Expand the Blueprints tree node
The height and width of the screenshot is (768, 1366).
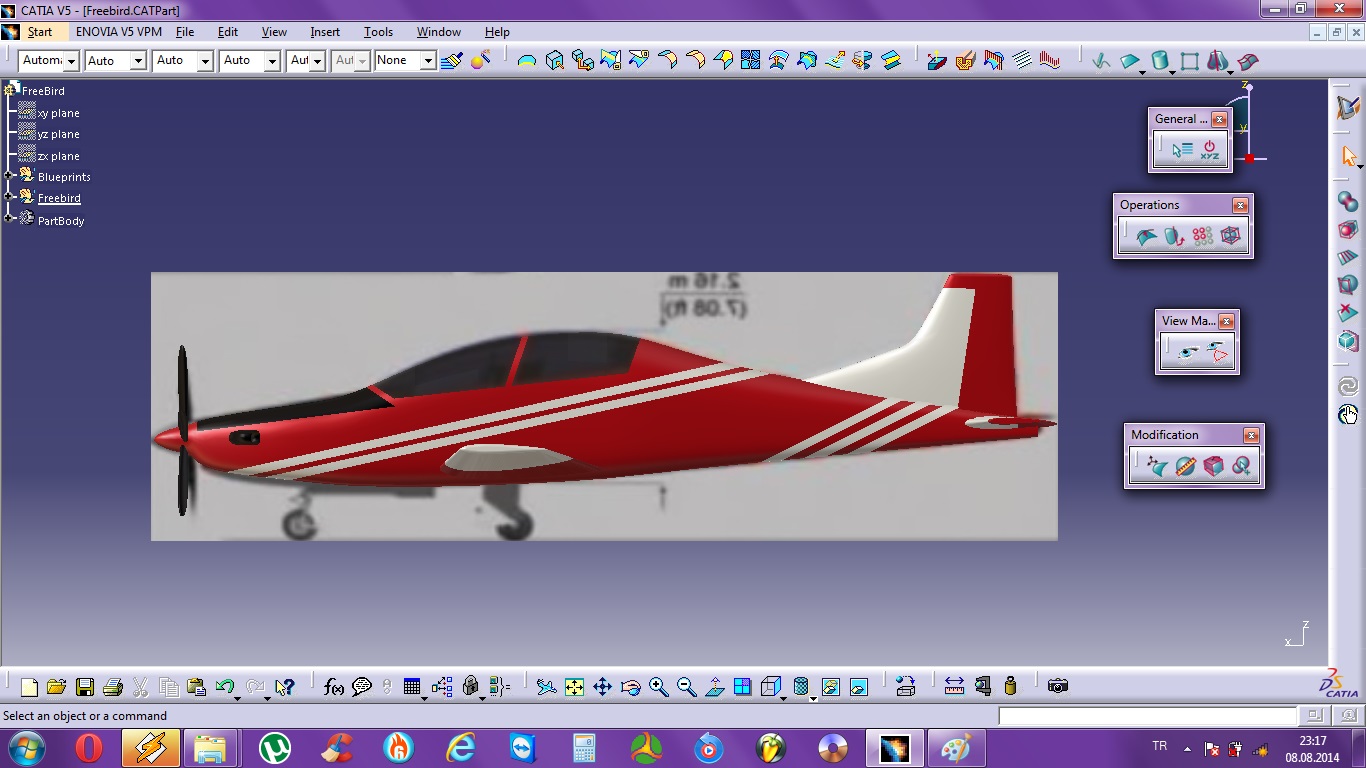pos(9,177)
